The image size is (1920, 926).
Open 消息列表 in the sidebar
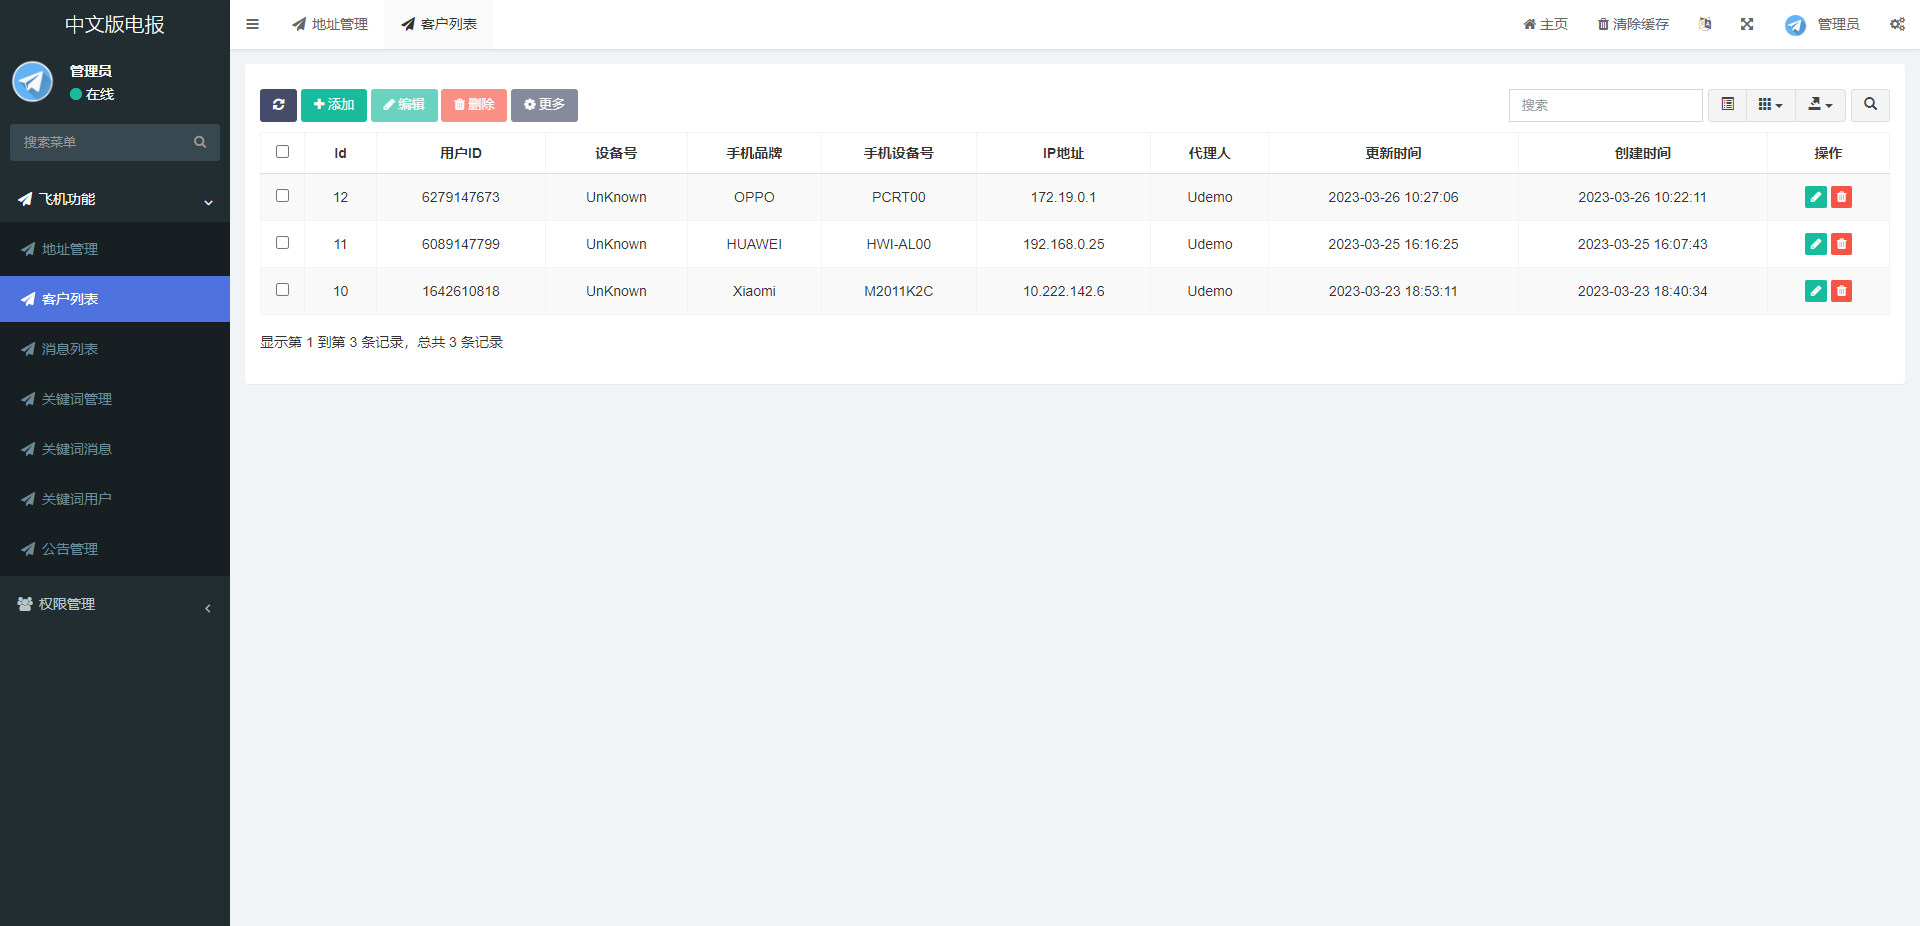pyautogui.click(x=70, y=349)
